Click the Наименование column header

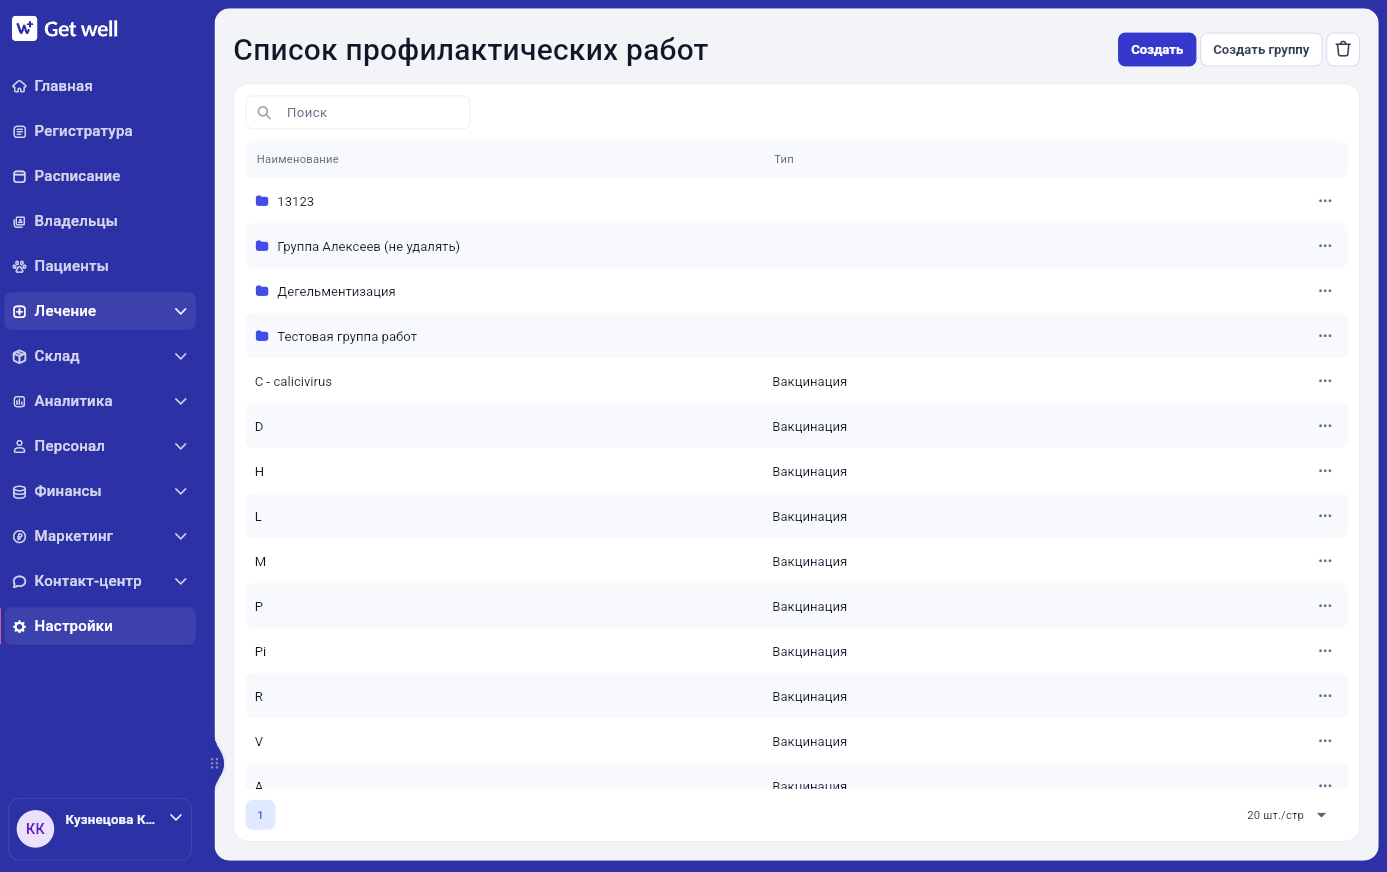pyautogui.click(x=298, y=159)
